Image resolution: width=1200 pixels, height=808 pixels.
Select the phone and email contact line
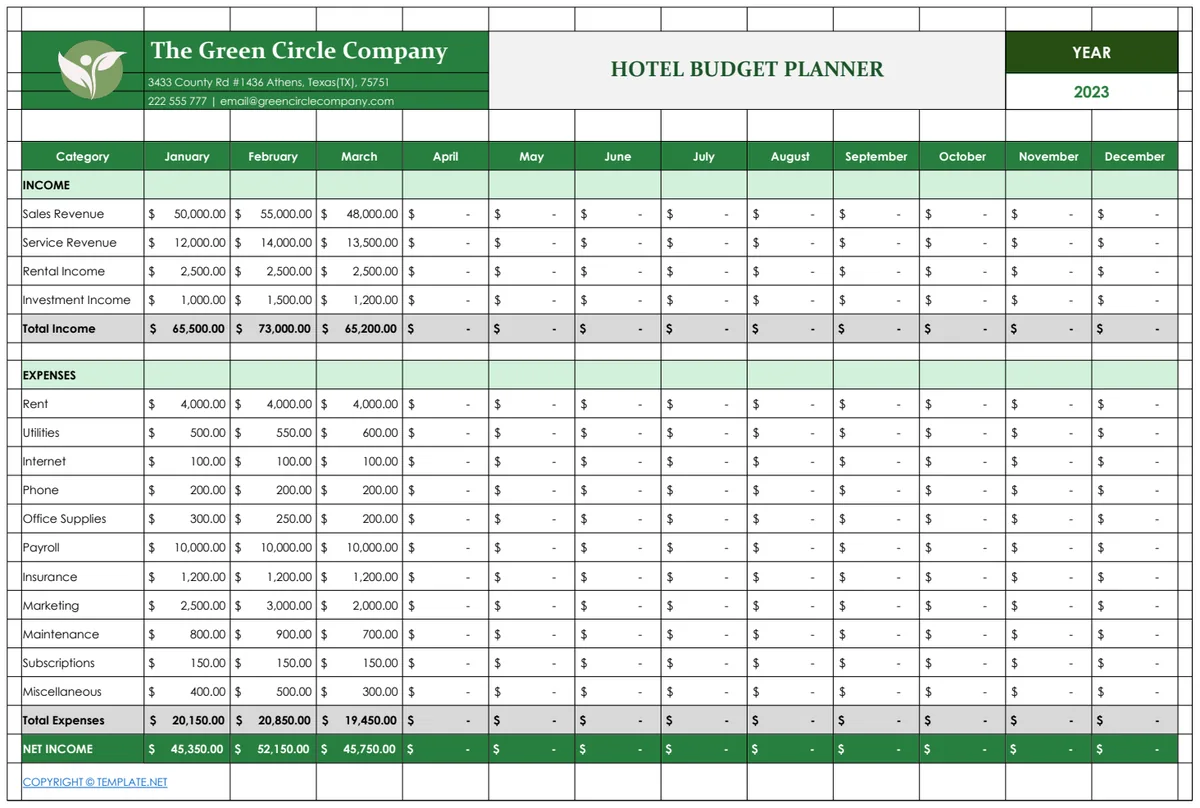[271, 101]
